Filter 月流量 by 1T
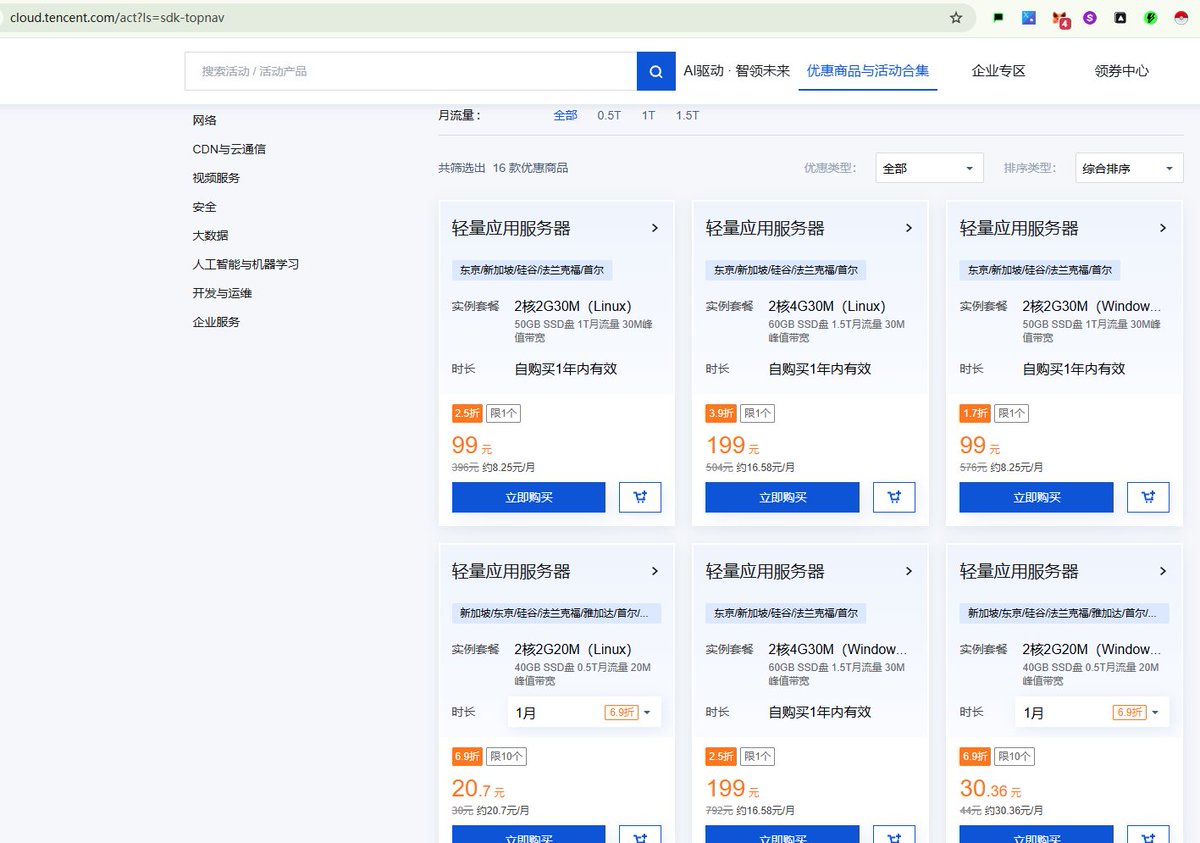 tap(648, 115)
